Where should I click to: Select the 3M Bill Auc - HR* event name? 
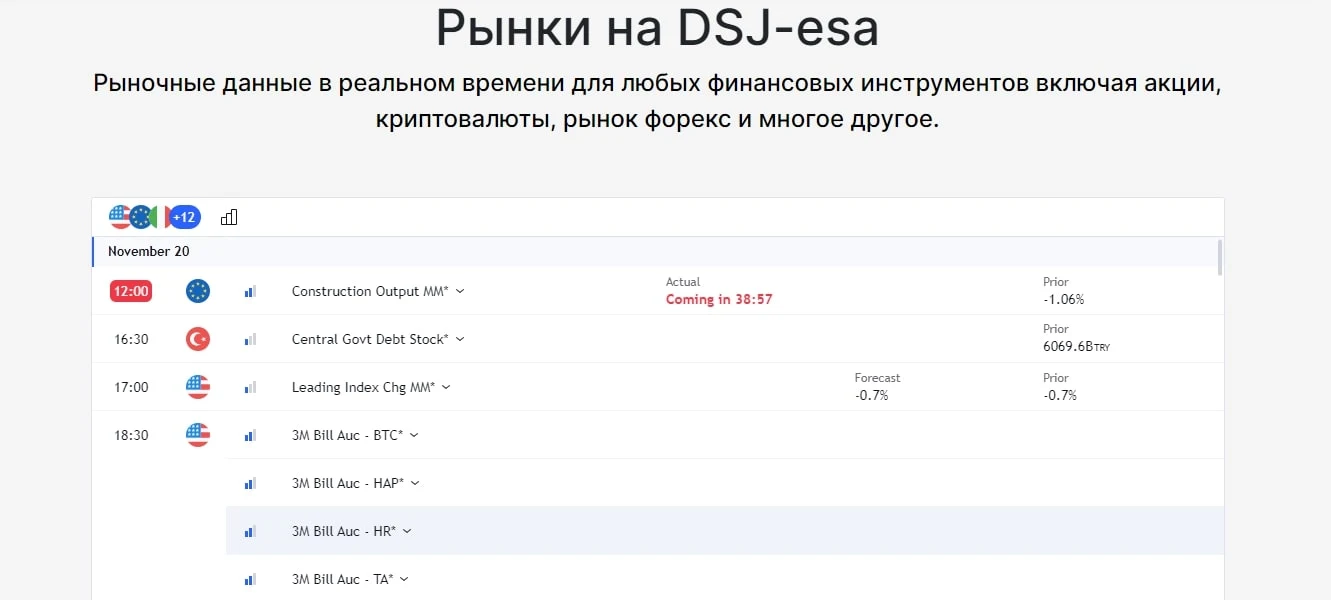click(x=344, y=531)
